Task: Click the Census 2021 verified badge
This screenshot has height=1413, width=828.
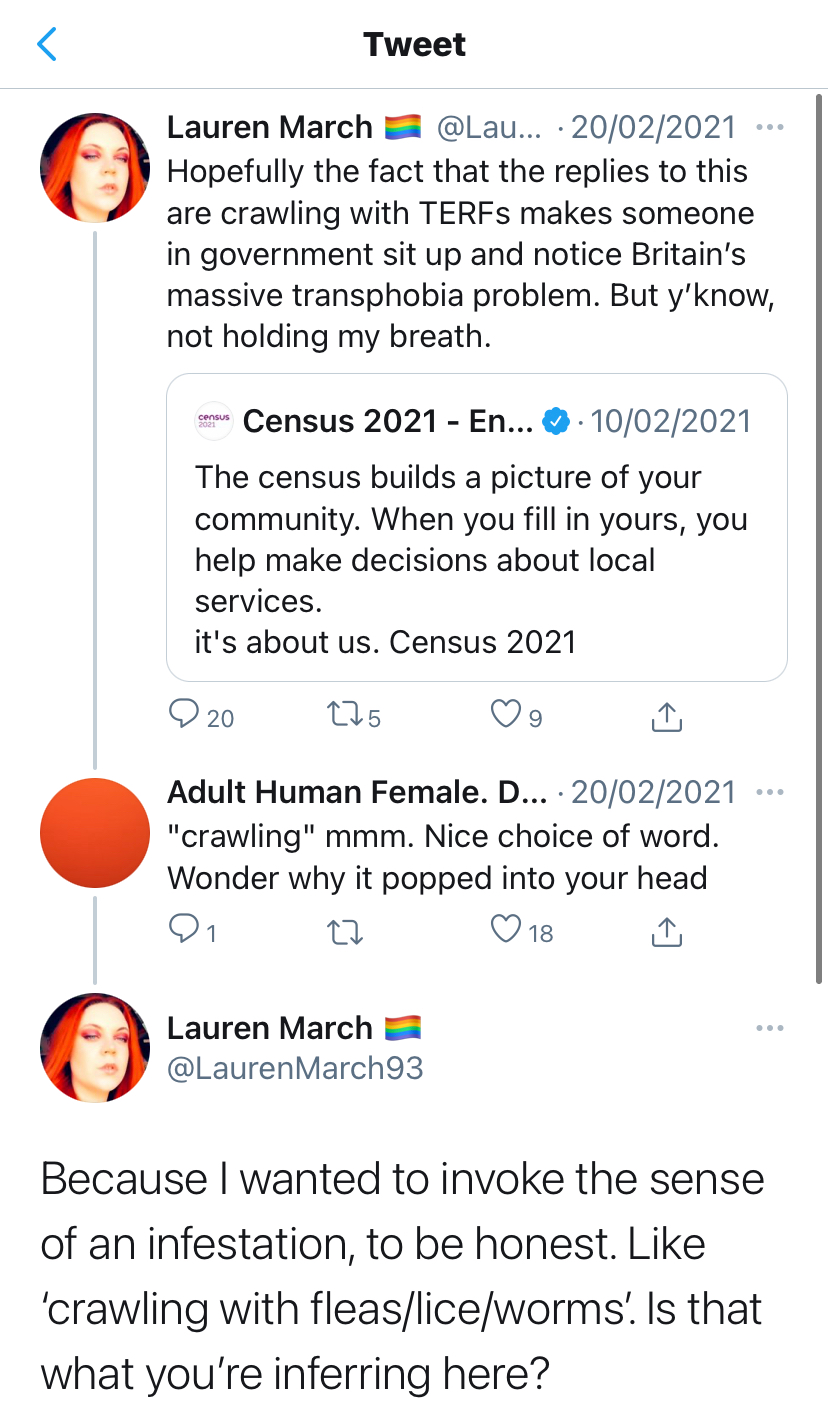Action: pyautogui.click(x=555, y=421)
